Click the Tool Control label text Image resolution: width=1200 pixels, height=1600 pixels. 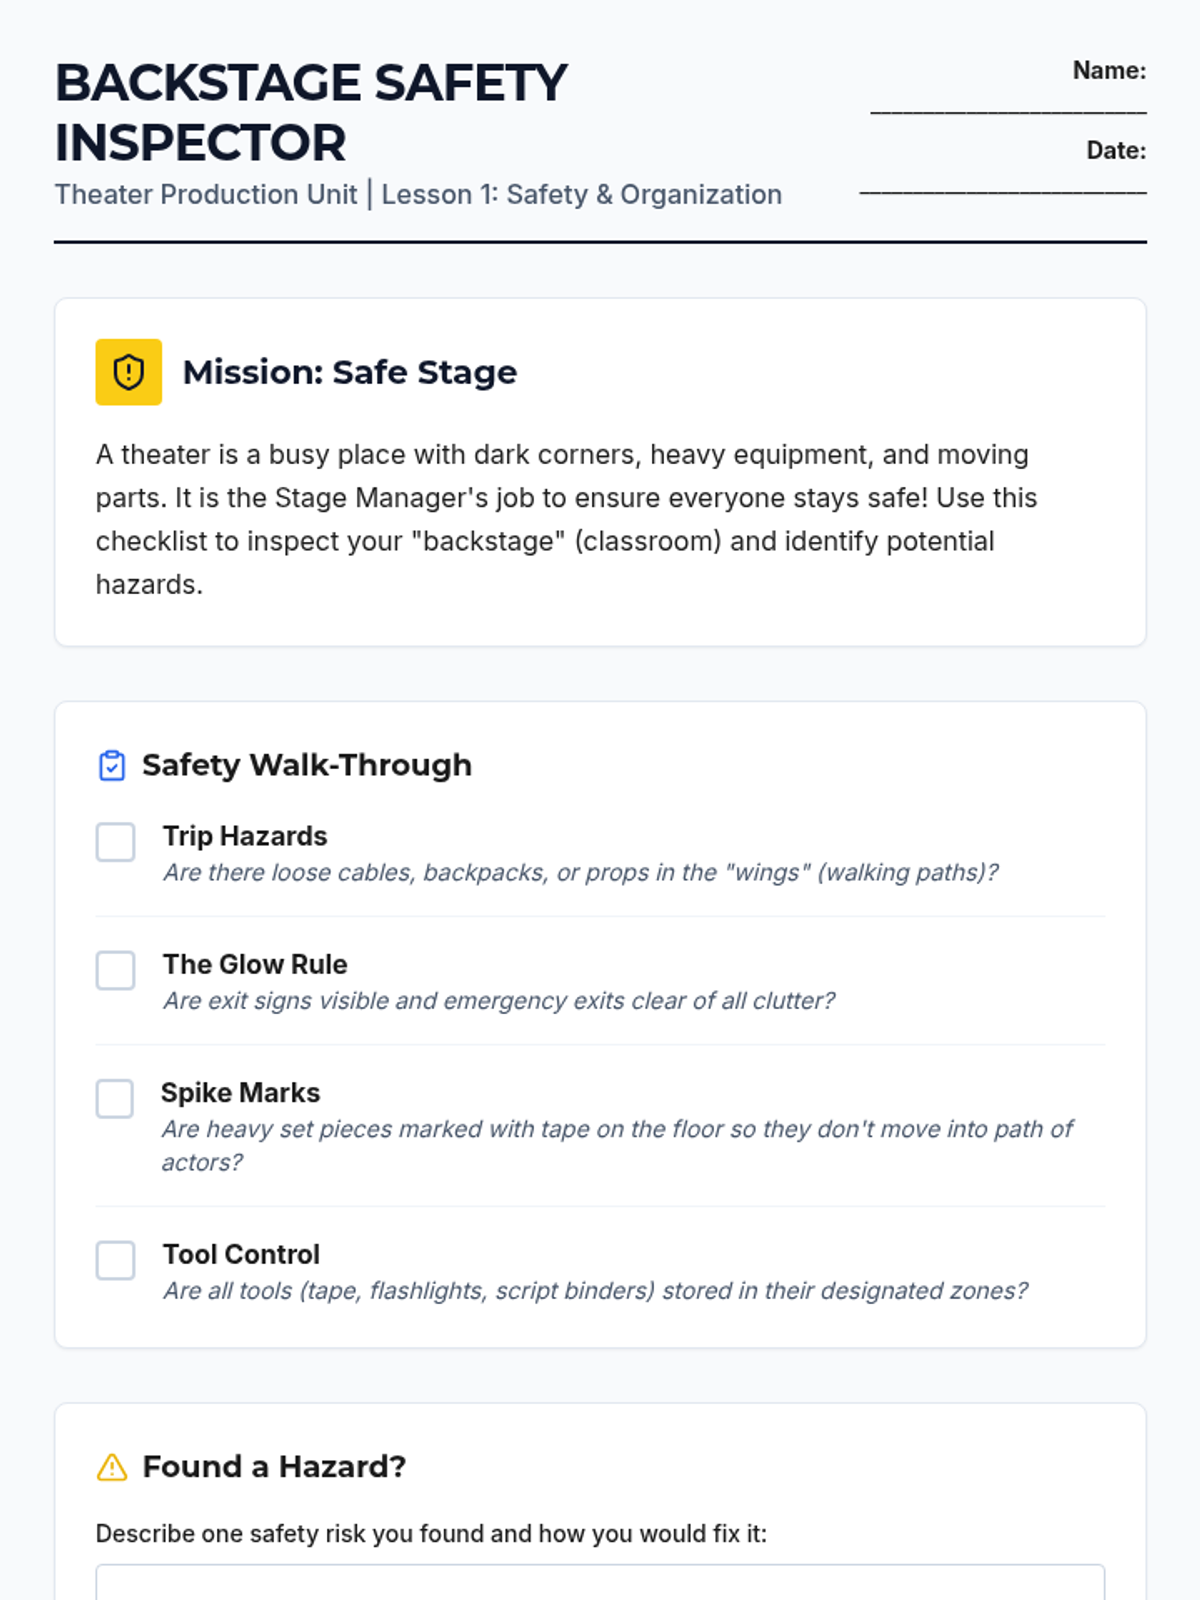click(241, 1254)
